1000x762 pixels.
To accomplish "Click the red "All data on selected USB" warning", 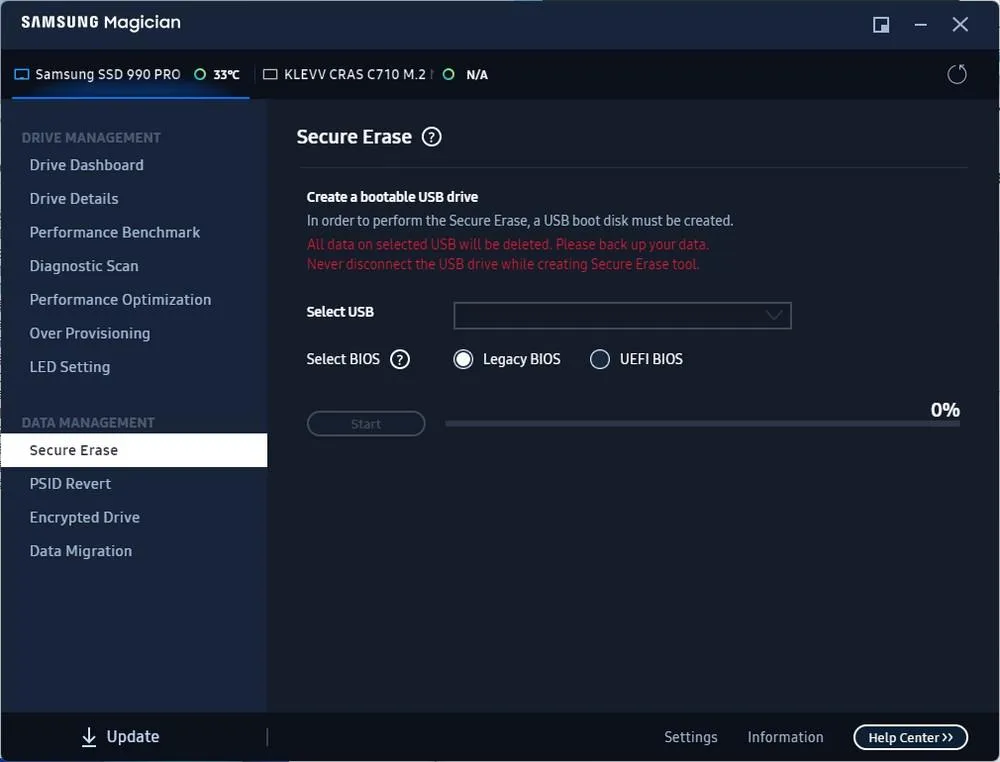I will [508, 245].
